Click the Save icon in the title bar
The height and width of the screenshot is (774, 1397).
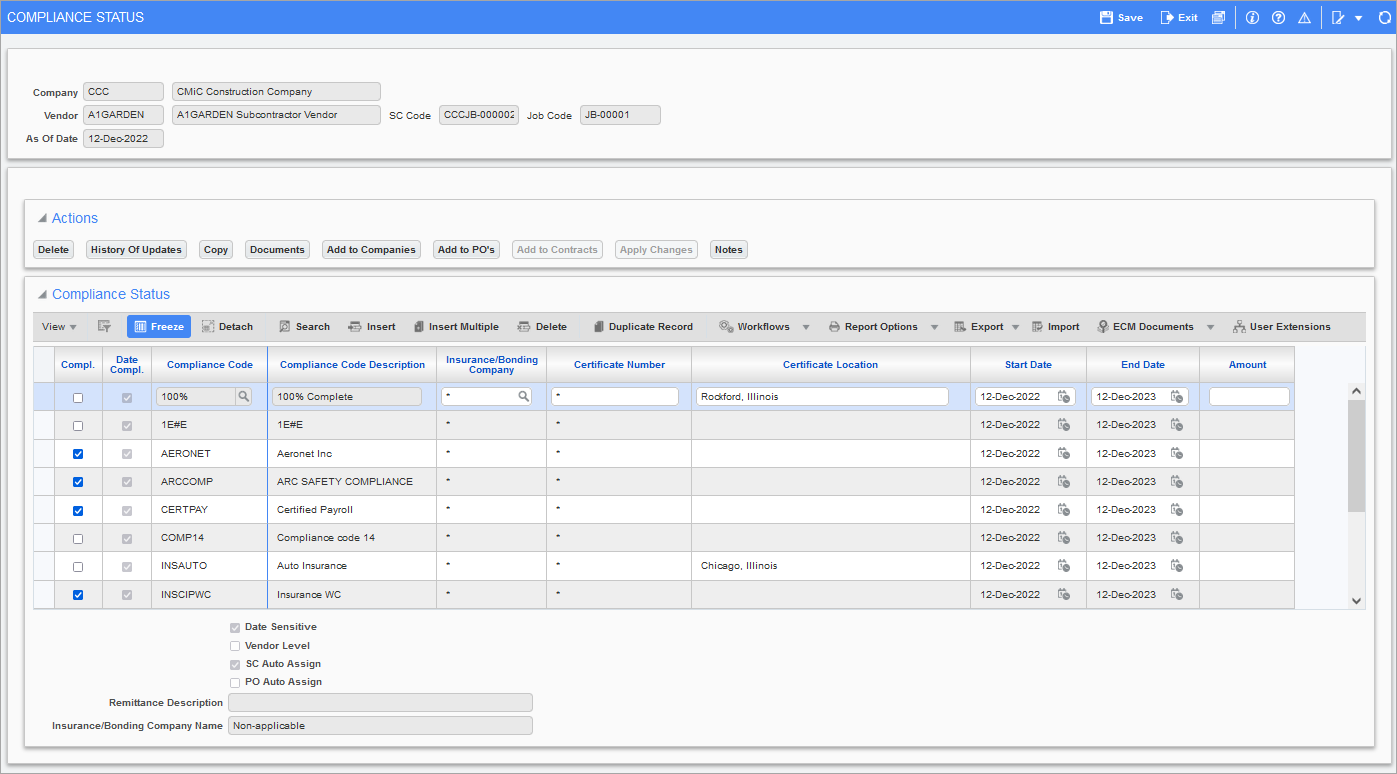pos(1106,17)
